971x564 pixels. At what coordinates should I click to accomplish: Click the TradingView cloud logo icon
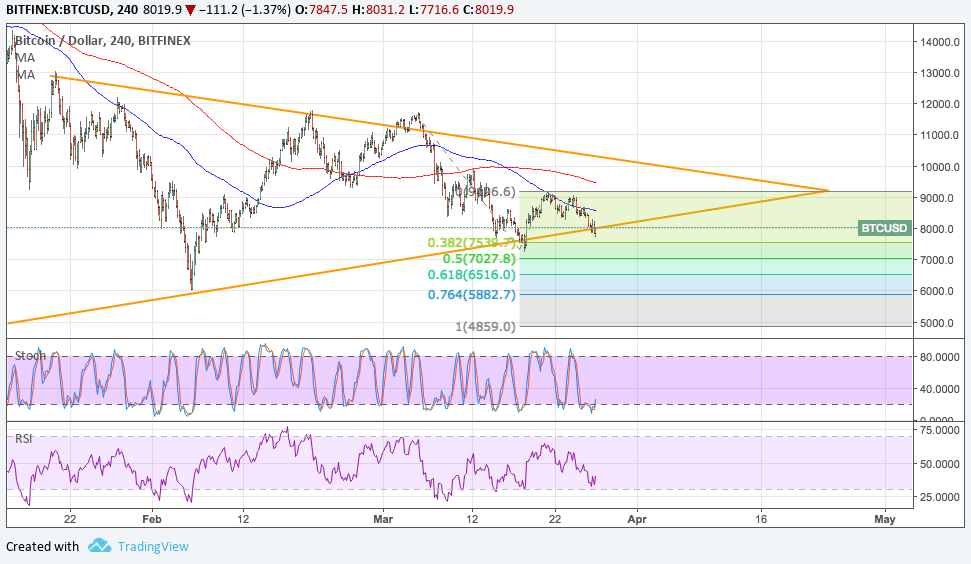(99, 545)
